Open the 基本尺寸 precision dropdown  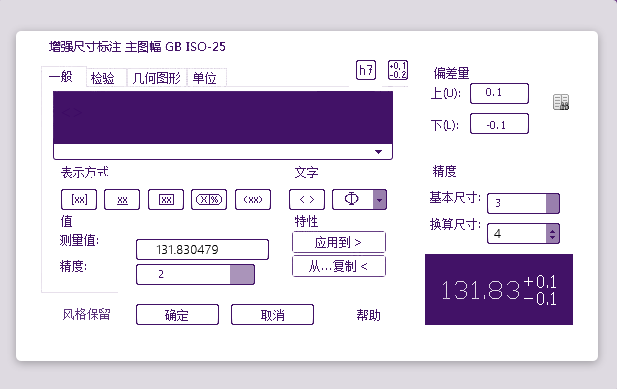[x=552, y=203]
